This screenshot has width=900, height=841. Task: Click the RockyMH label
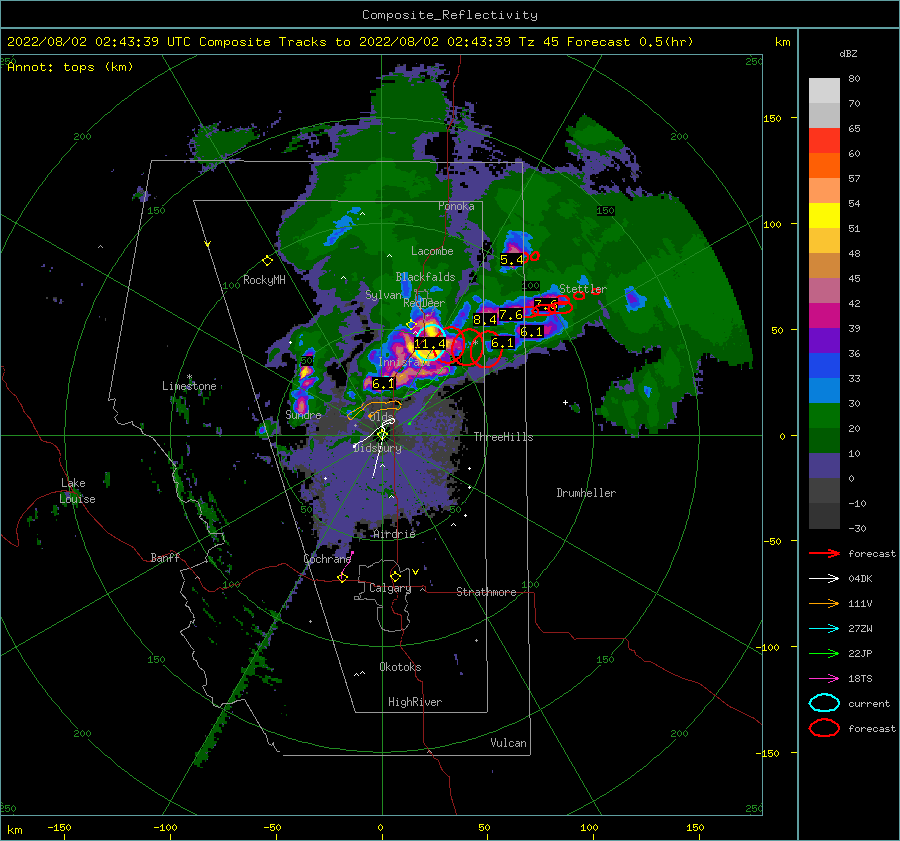(x=264, y=280)
